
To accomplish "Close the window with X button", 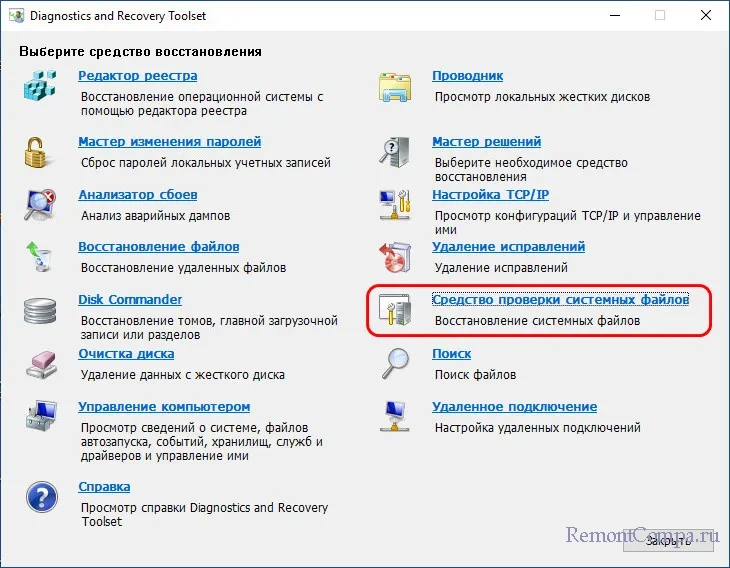I will click(706, 15).
